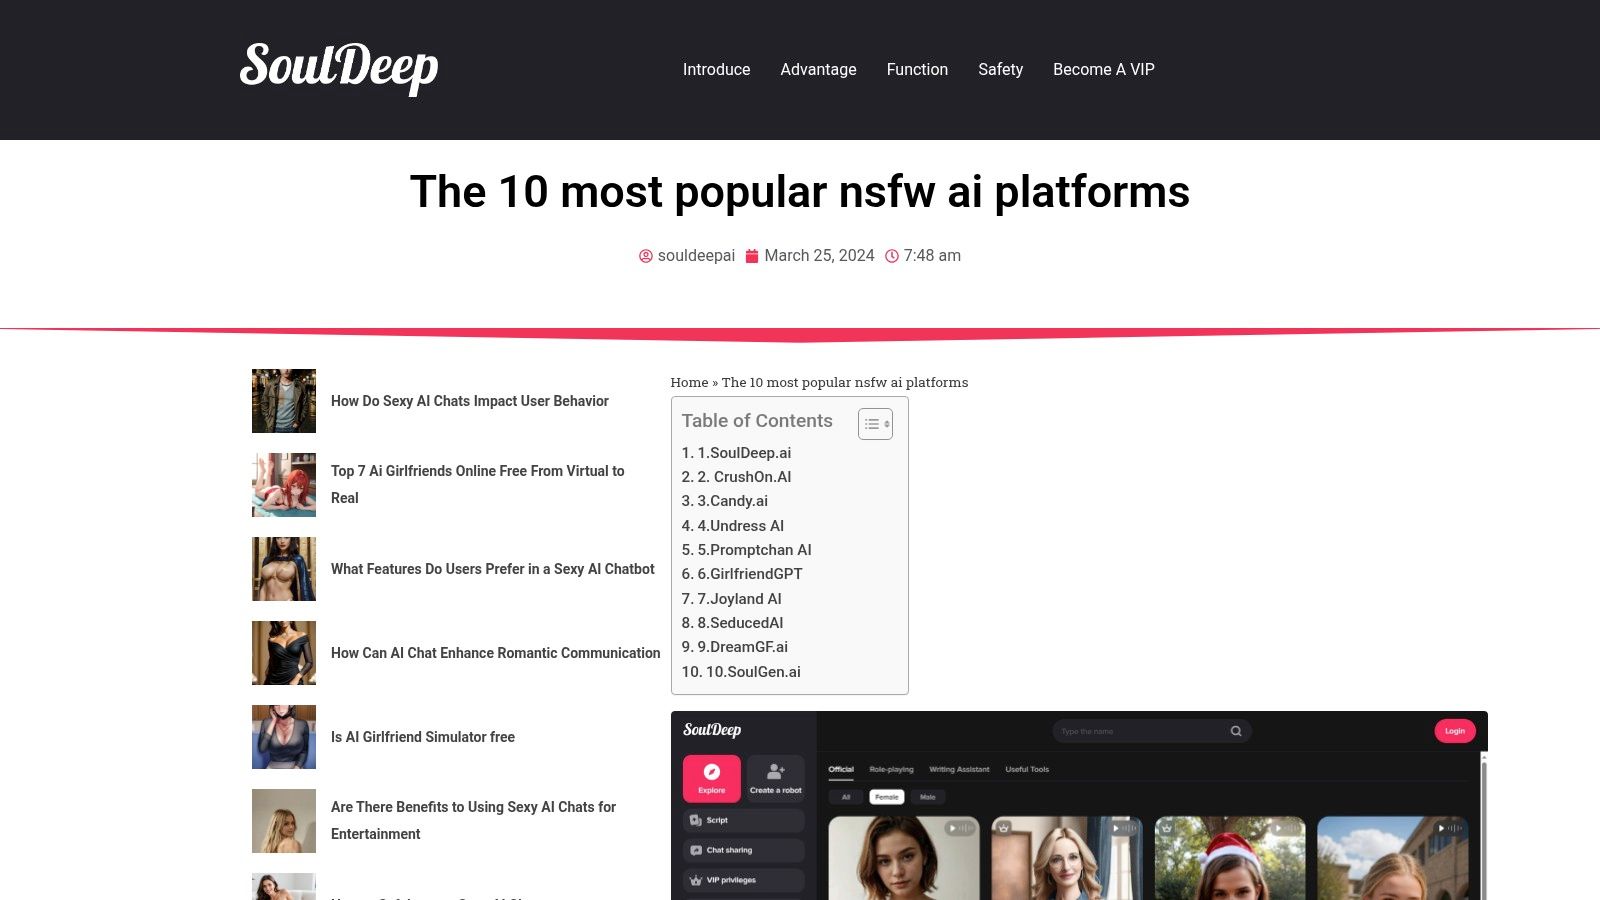This screenshot has width=1600, height=900.
Task: Click thumbnail for 'Is AI Girlfriend Simulator free' post
Action: pyautogui.click(x=284, y=737)
